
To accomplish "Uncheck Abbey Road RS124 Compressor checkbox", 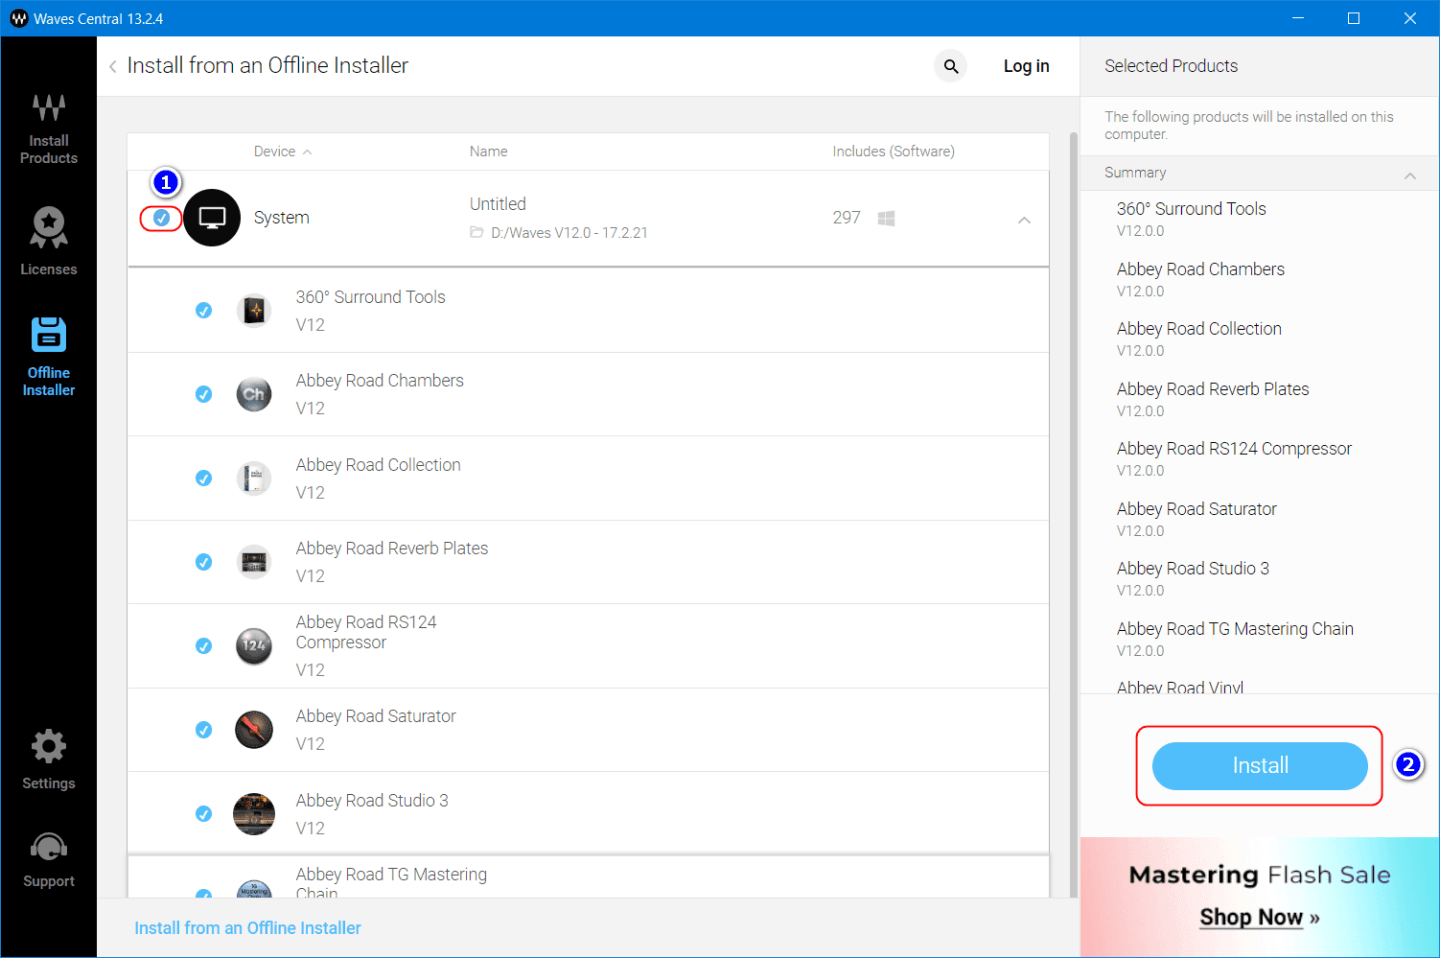I will point(204,646).
